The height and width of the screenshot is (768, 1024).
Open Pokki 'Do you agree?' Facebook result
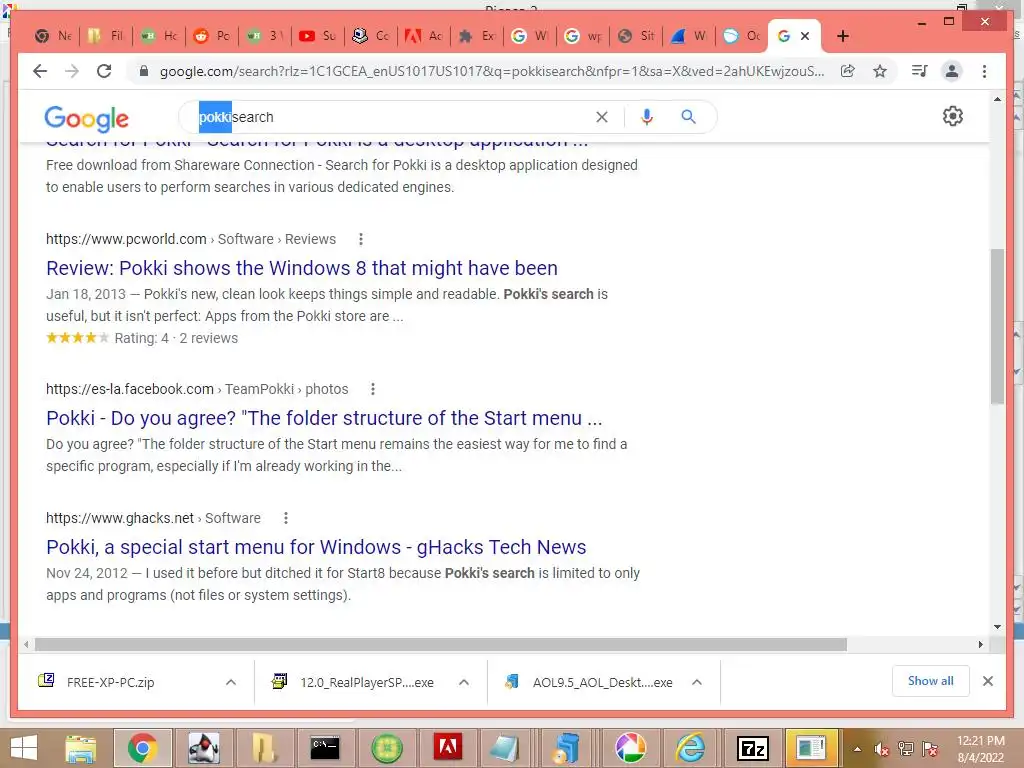pos(324,418)
